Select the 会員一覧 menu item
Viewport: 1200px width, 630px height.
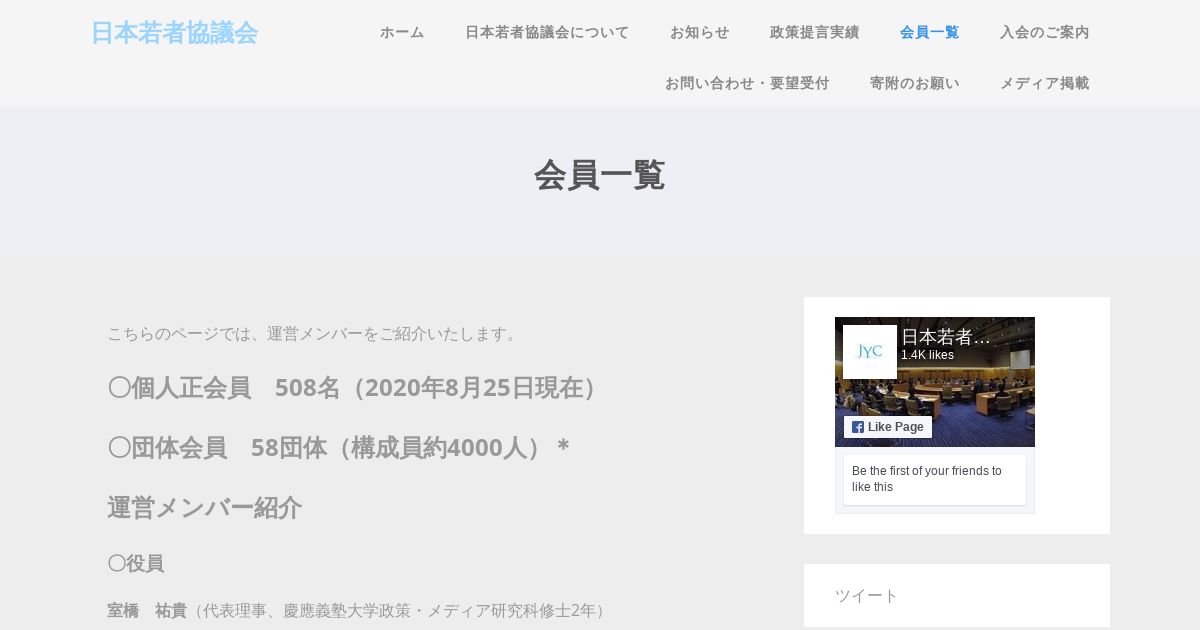click(930, 32)
